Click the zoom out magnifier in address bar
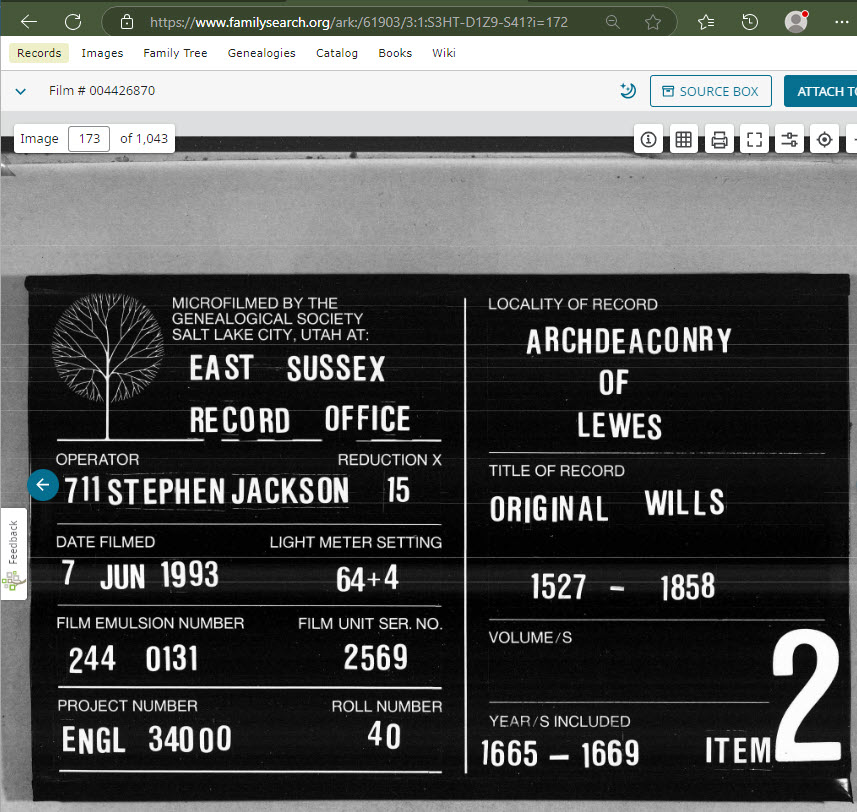The height and width of the screenshot is (812, 857). pyautogui.click(x=613, y=22)
